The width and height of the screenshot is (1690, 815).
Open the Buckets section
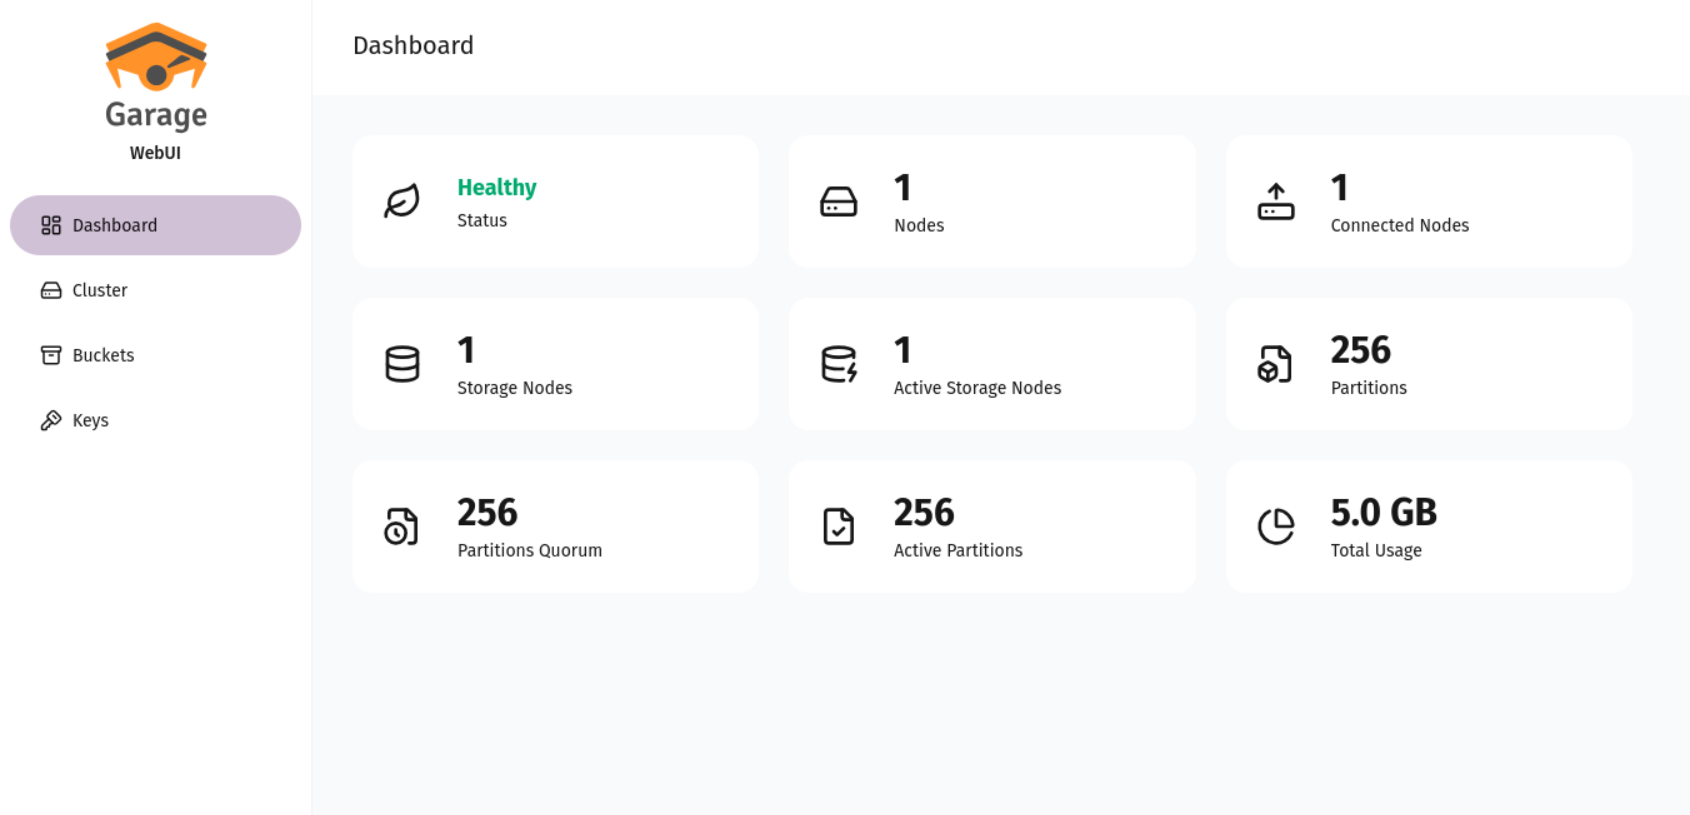(102, 355)
